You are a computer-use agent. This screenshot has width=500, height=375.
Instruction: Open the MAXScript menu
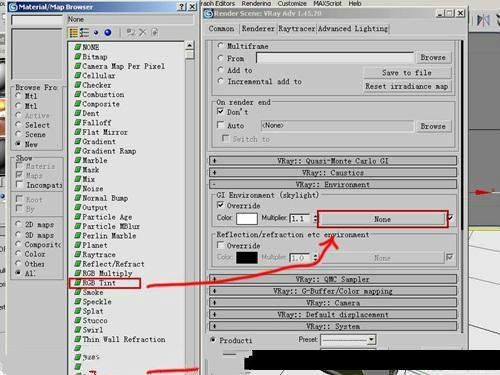point(327,4)
